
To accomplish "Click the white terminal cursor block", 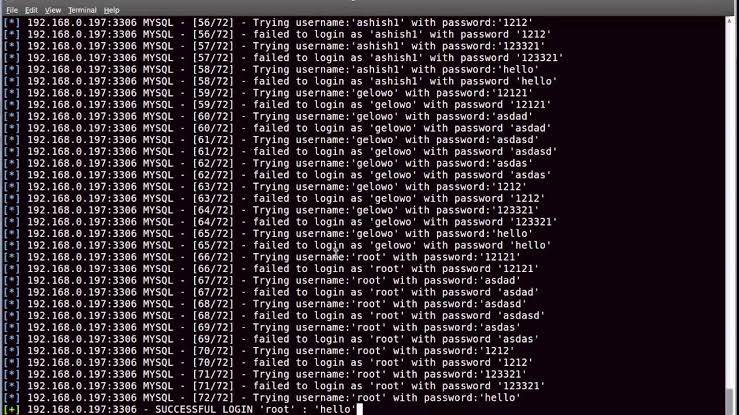I will click(360, 409).
